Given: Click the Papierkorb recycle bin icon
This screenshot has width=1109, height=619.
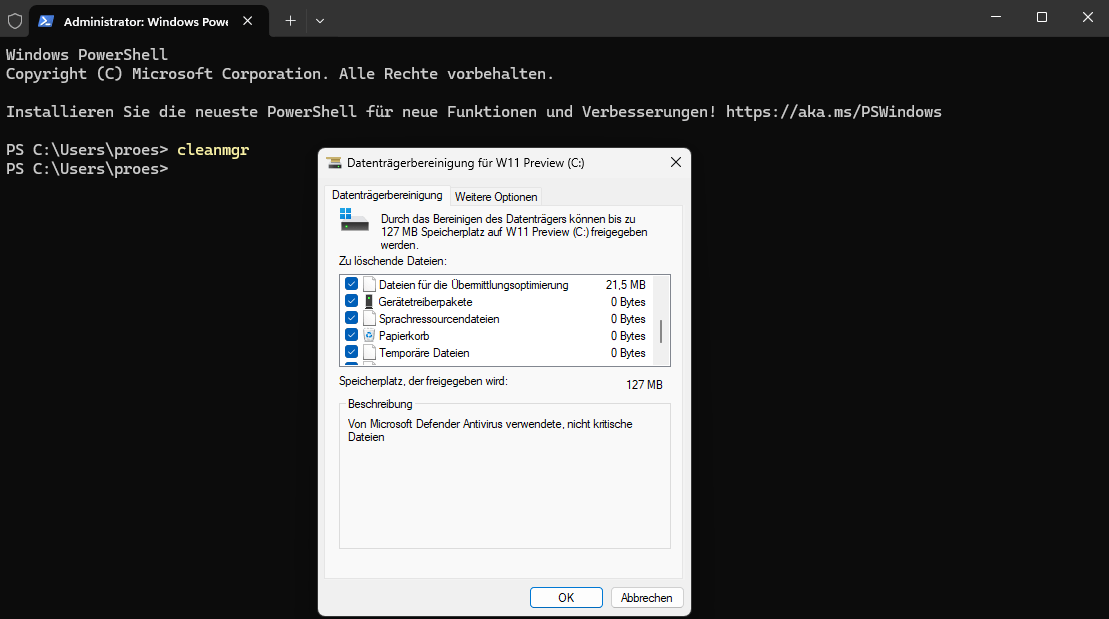Looking at the screenshot, I should 369,335.
